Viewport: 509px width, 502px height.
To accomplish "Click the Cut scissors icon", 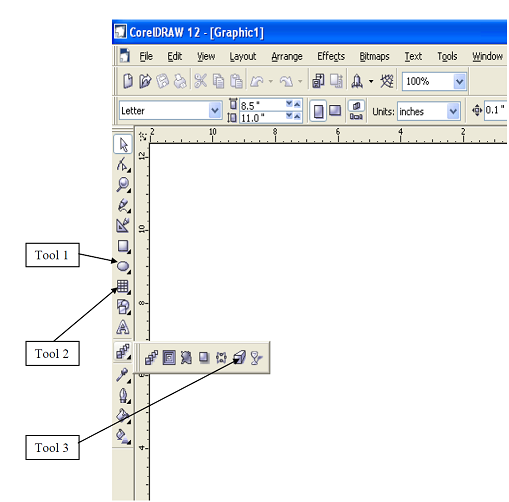I will click(201, 81).
